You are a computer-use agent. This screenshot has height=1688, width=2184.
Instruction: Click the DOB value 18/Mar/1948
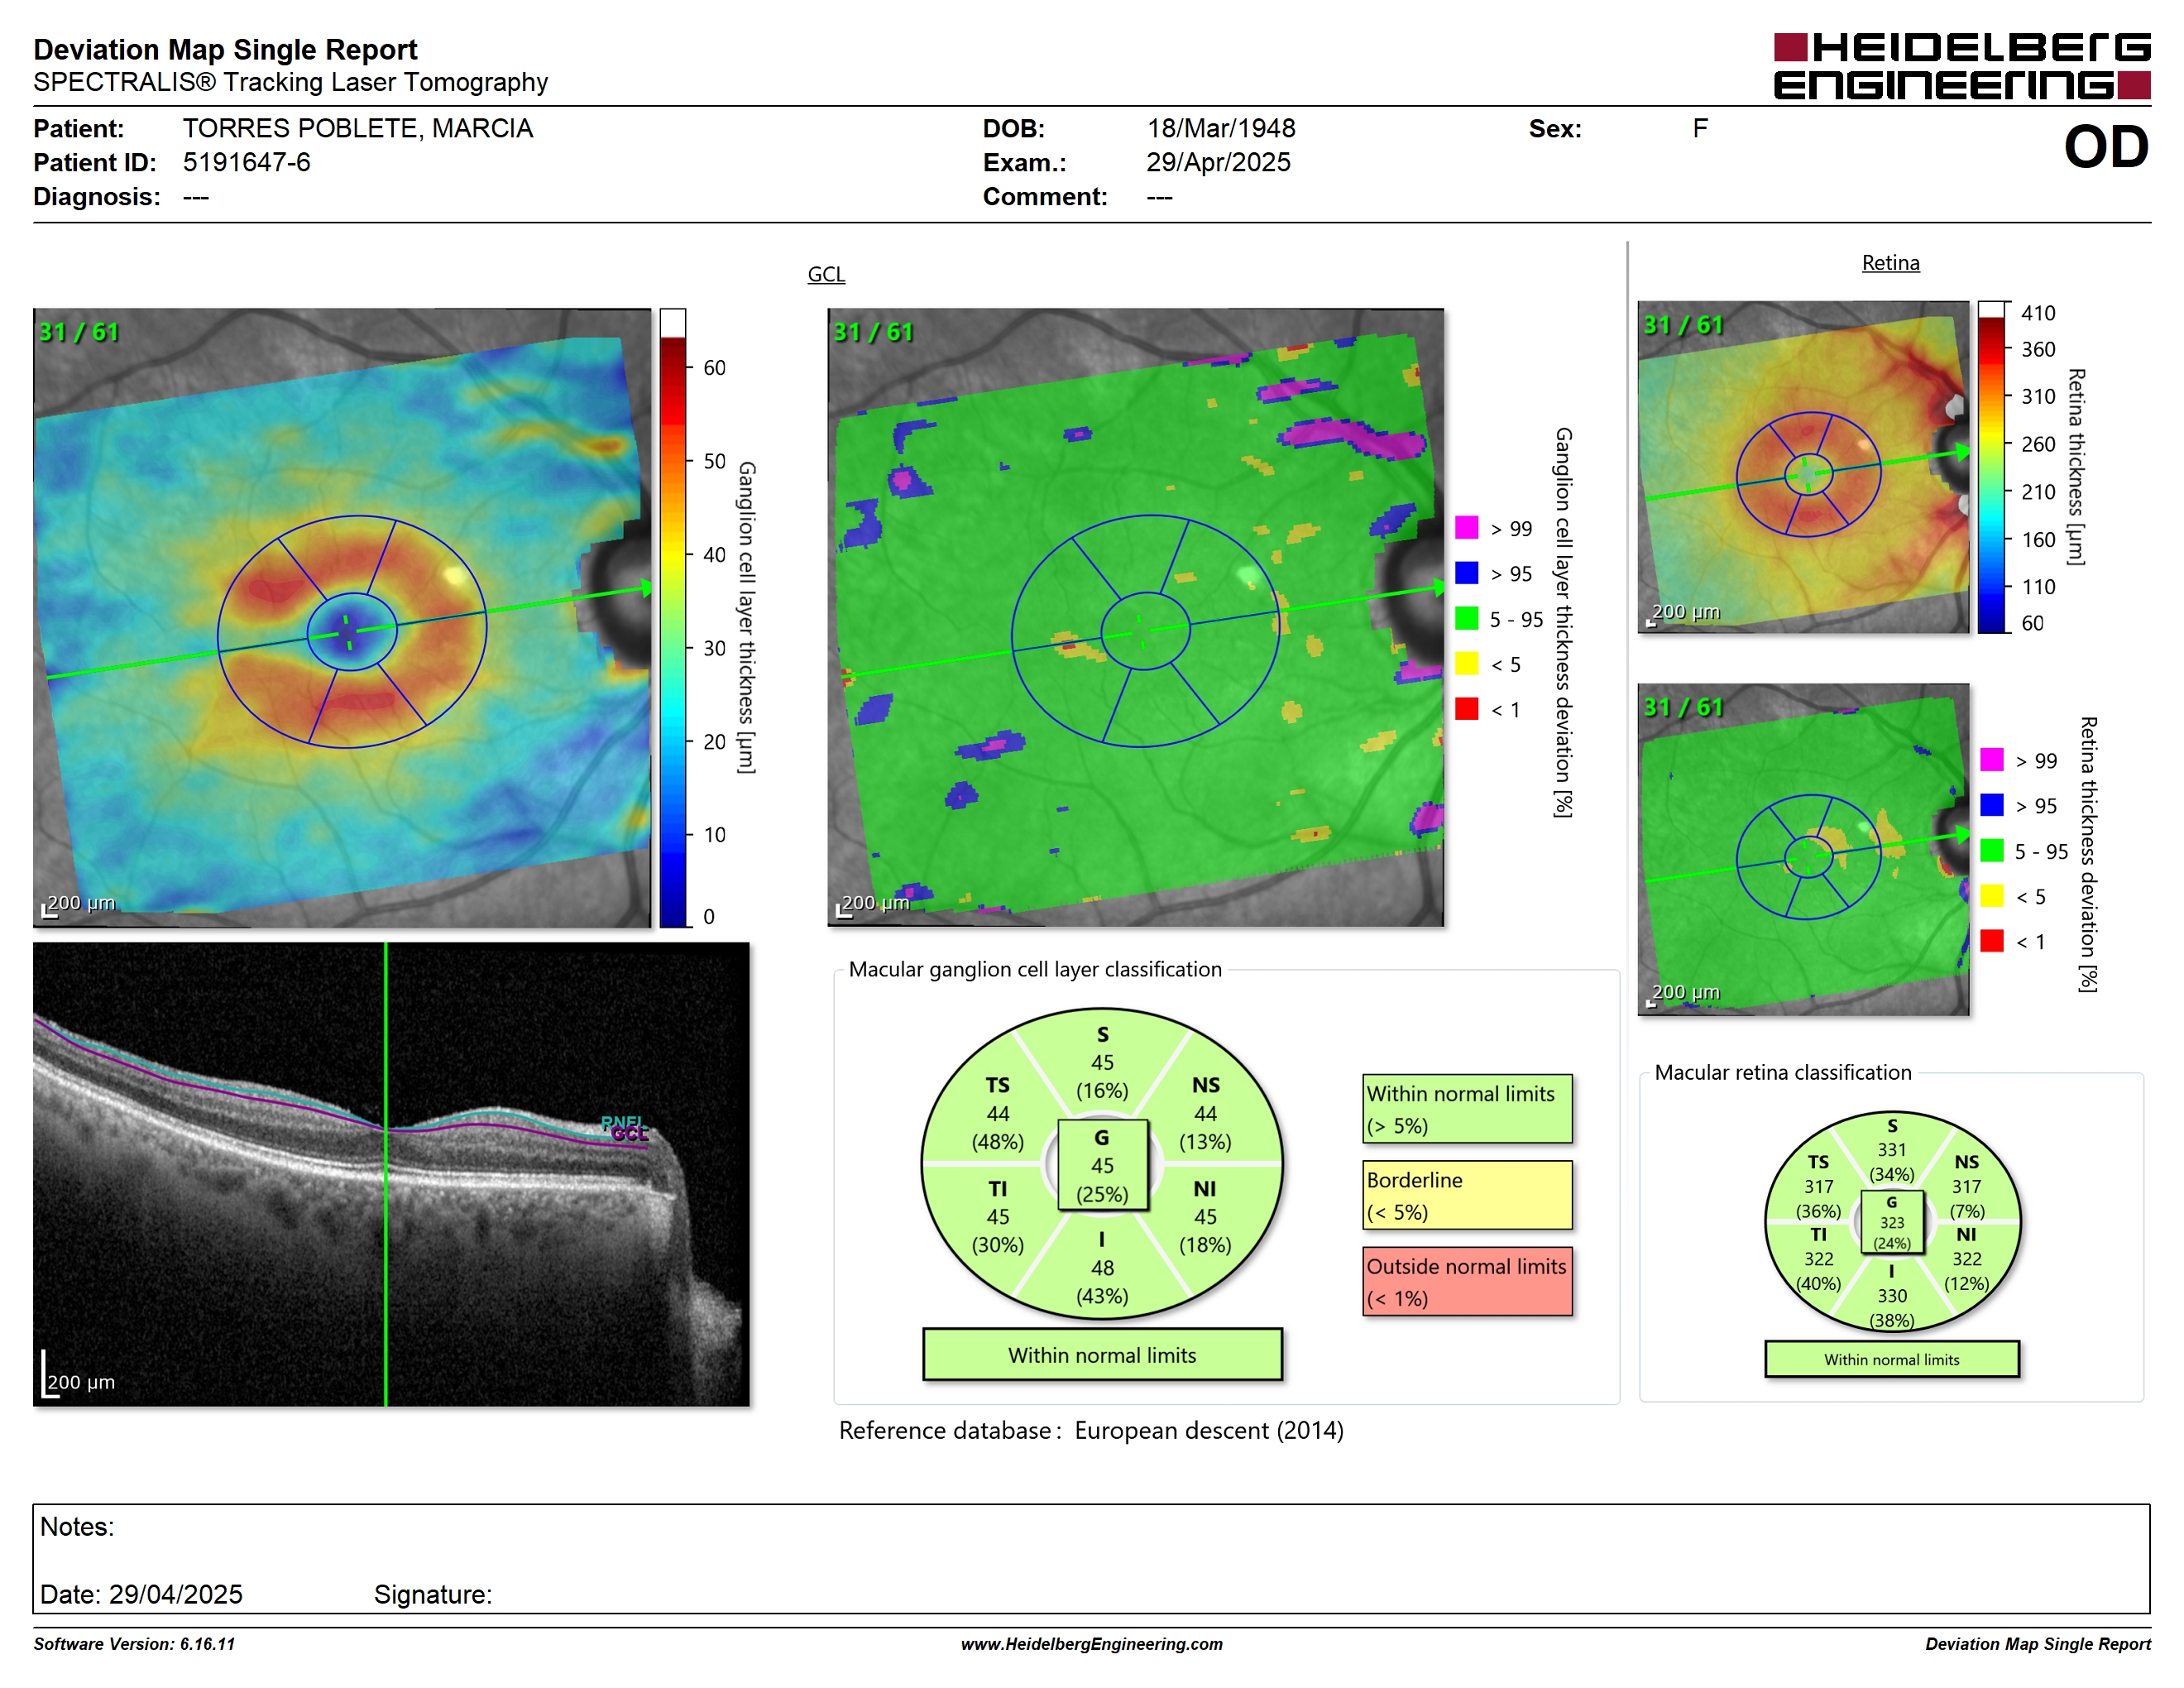click(x=1220, y=128)
